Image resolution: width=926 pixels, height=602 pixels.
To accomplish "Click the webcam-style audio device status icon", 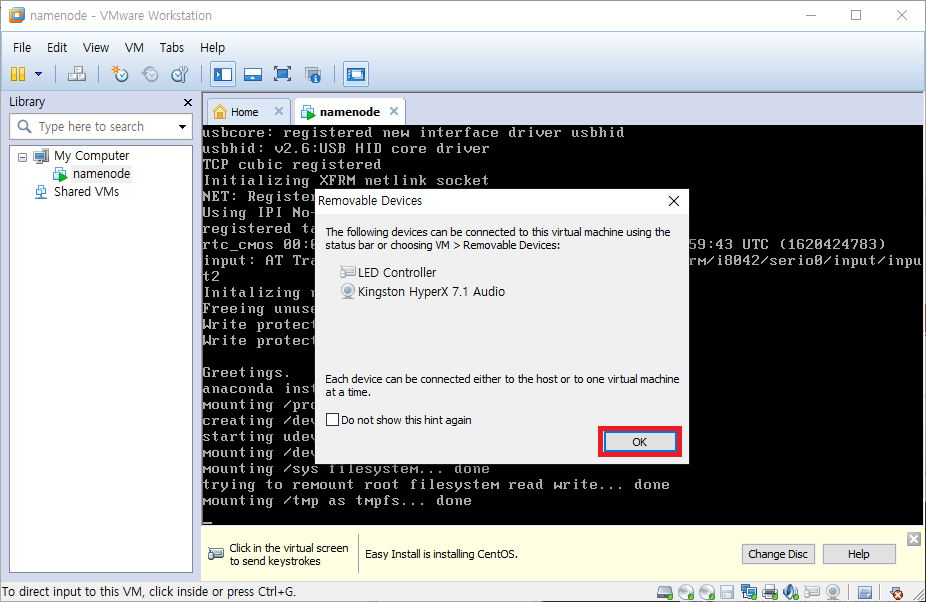I will pos(833,592).
